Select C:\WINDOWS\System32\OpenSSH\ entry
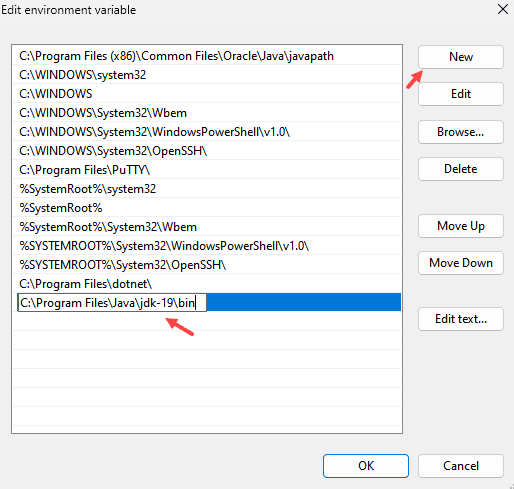The width and height of the screenshot is (514, 489). click(x=207, y=151)
